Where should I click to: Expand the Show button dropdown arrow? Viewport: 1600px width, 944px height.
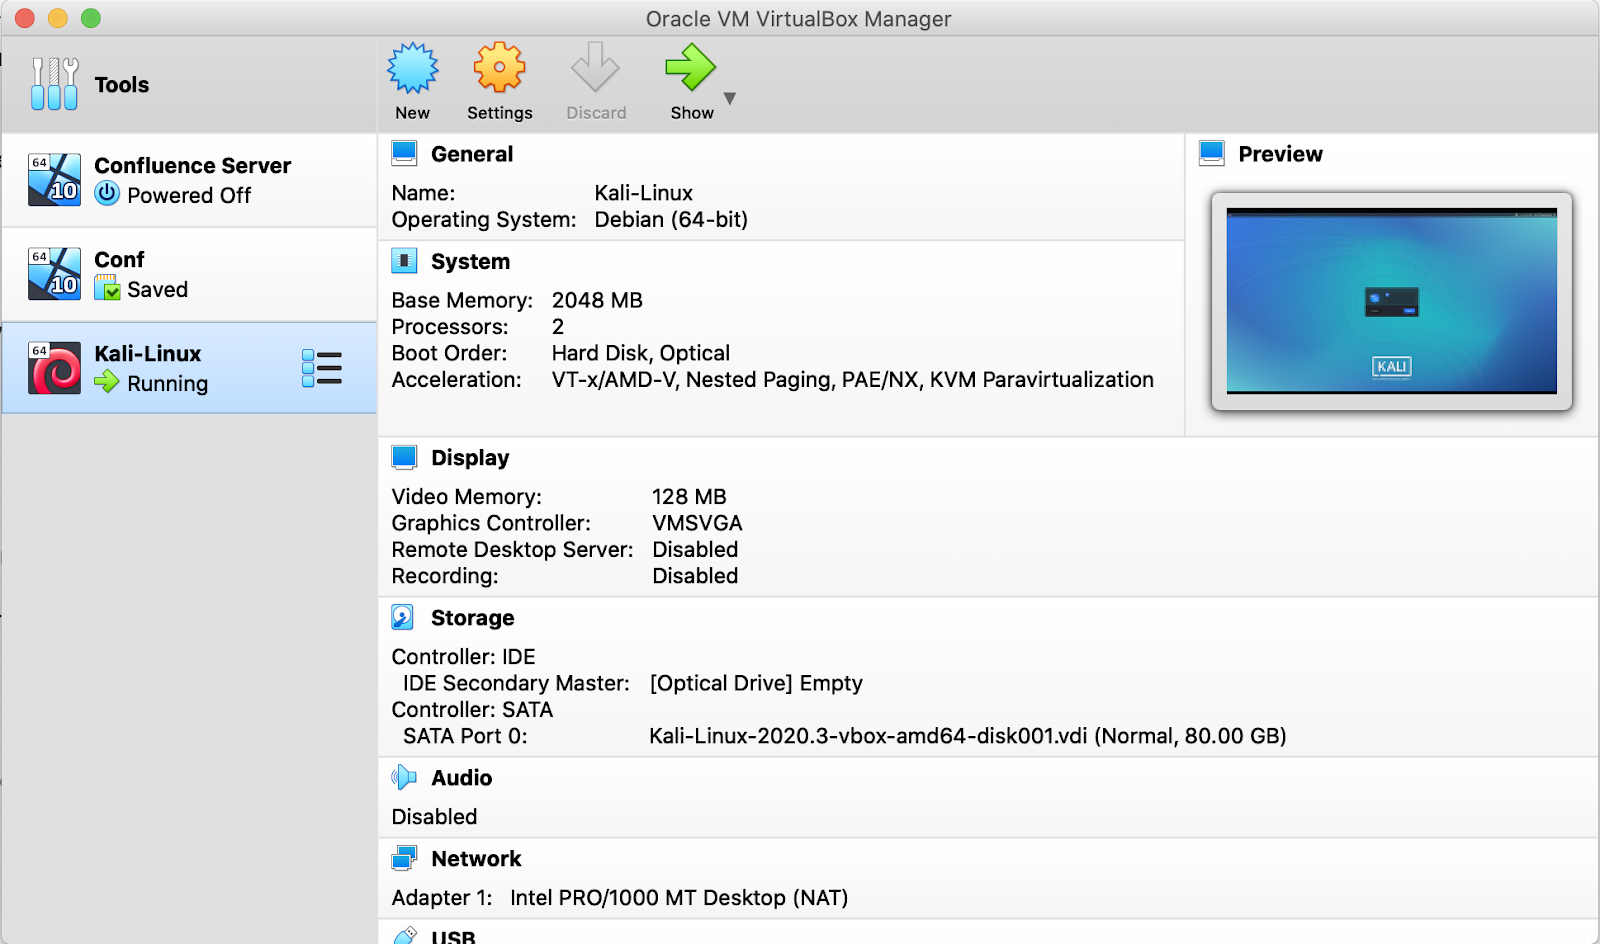pos(730,98)
